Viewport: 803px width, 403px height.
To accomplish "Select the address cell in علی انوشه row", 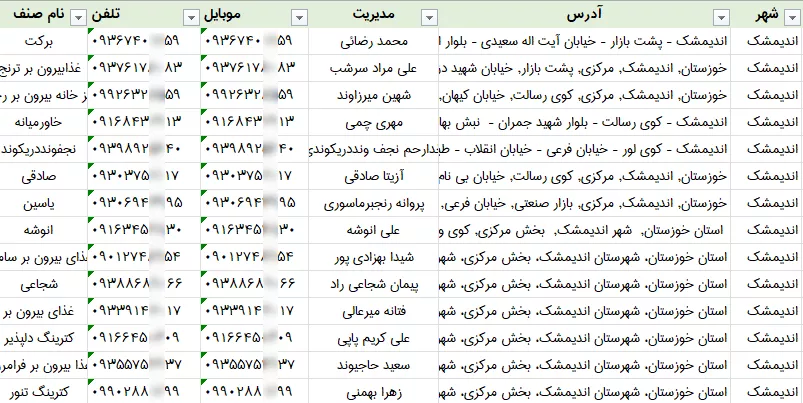I will (x=584, y=230).
